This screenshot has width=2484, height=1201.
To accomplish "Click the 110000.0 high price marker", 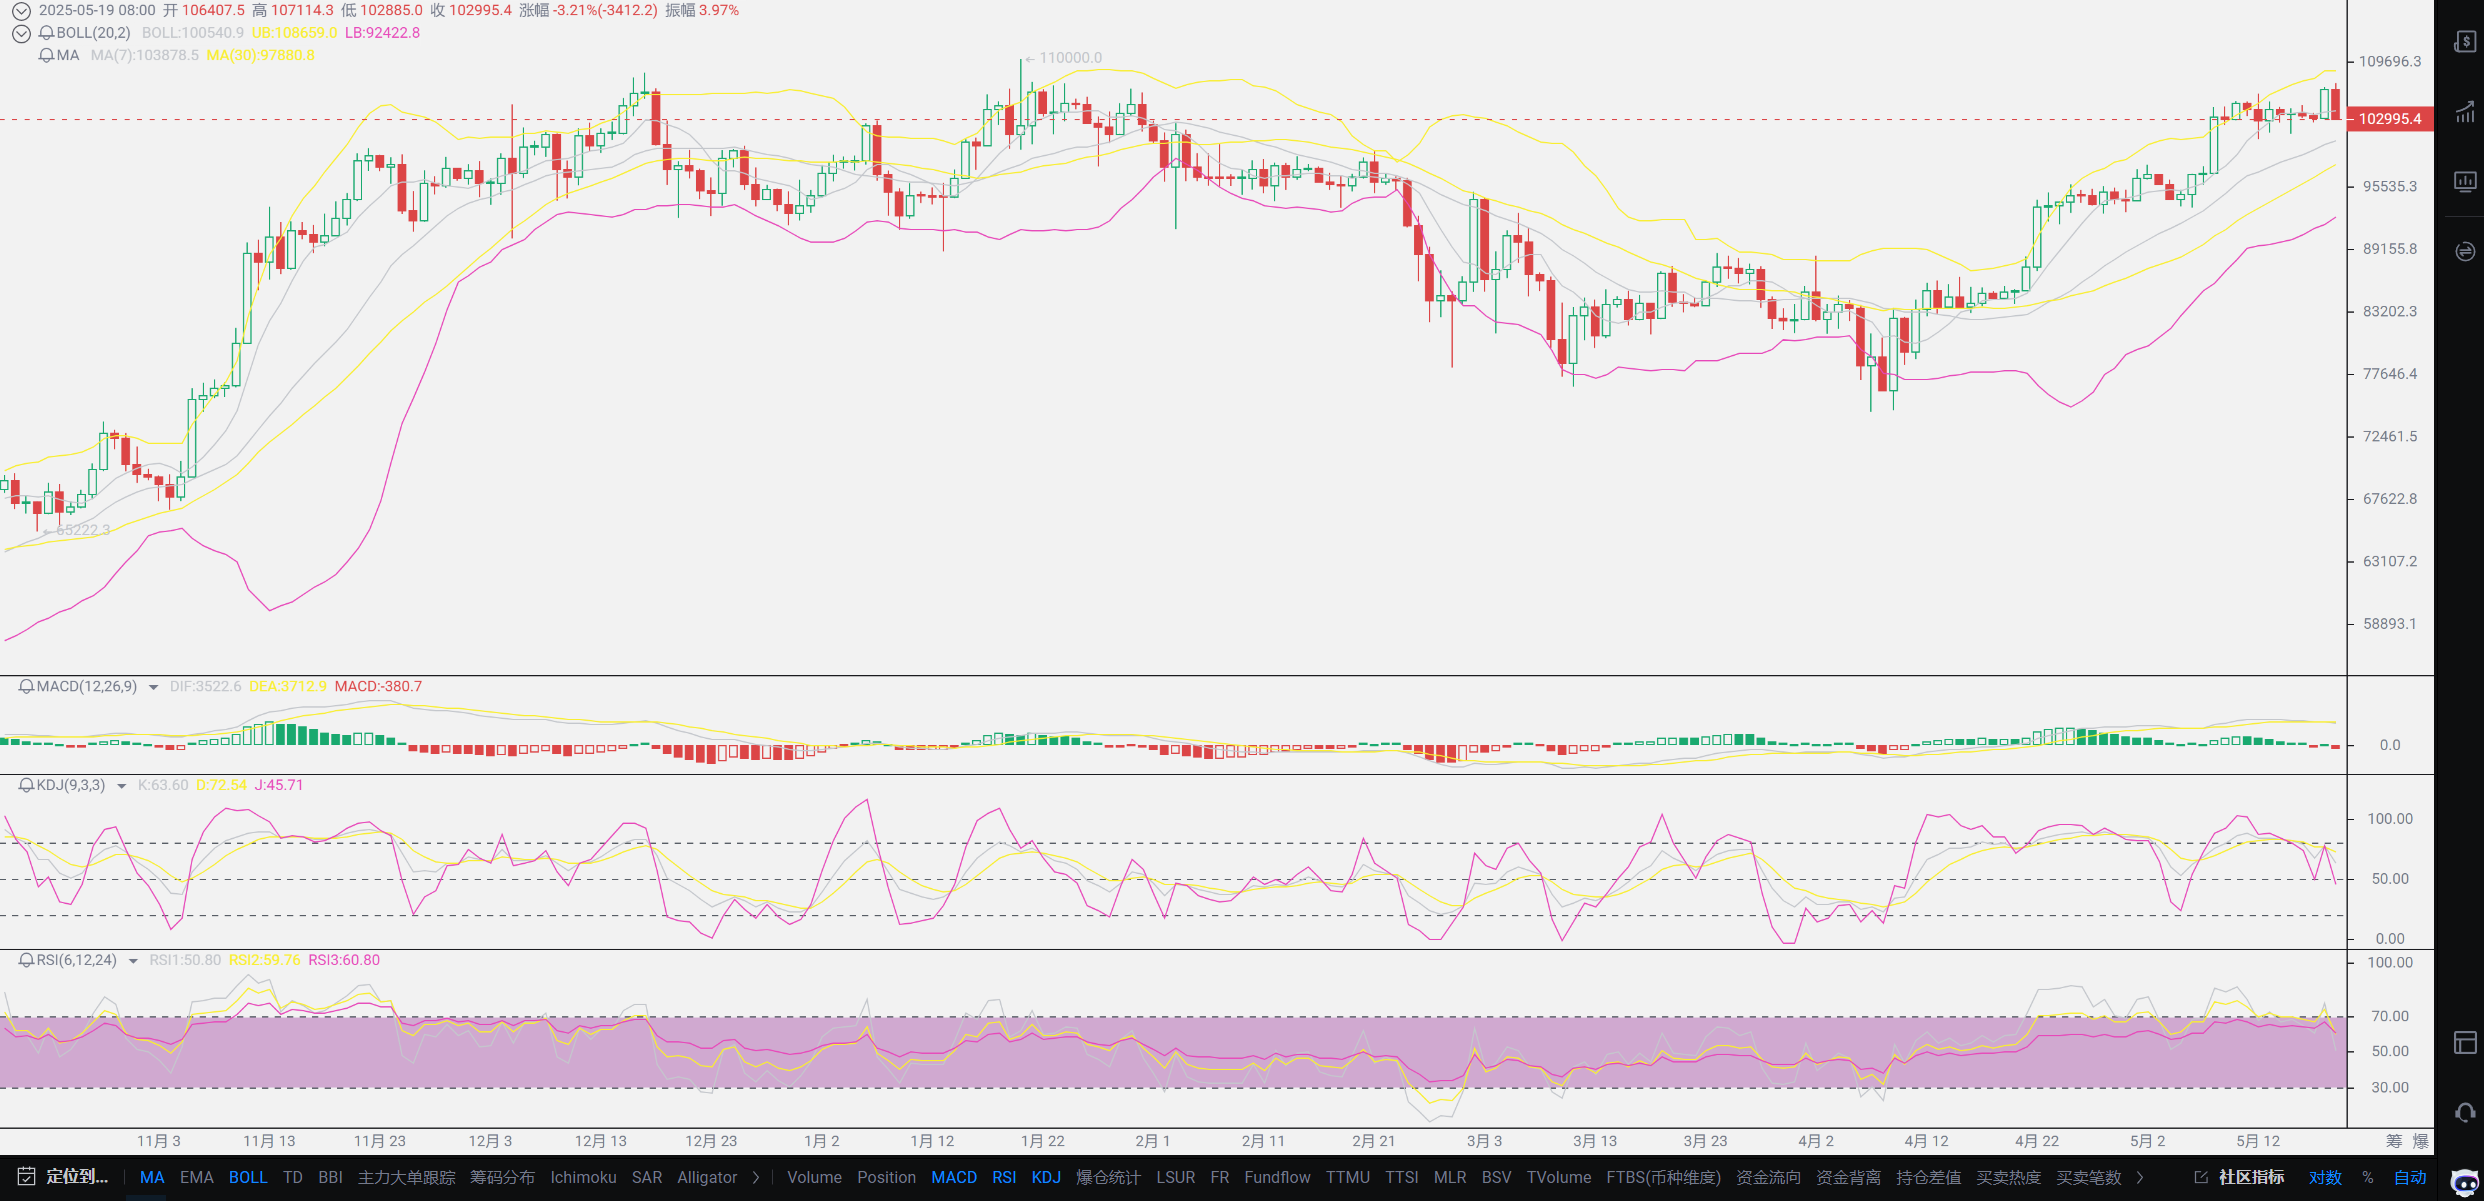I will coord(1069,58).
